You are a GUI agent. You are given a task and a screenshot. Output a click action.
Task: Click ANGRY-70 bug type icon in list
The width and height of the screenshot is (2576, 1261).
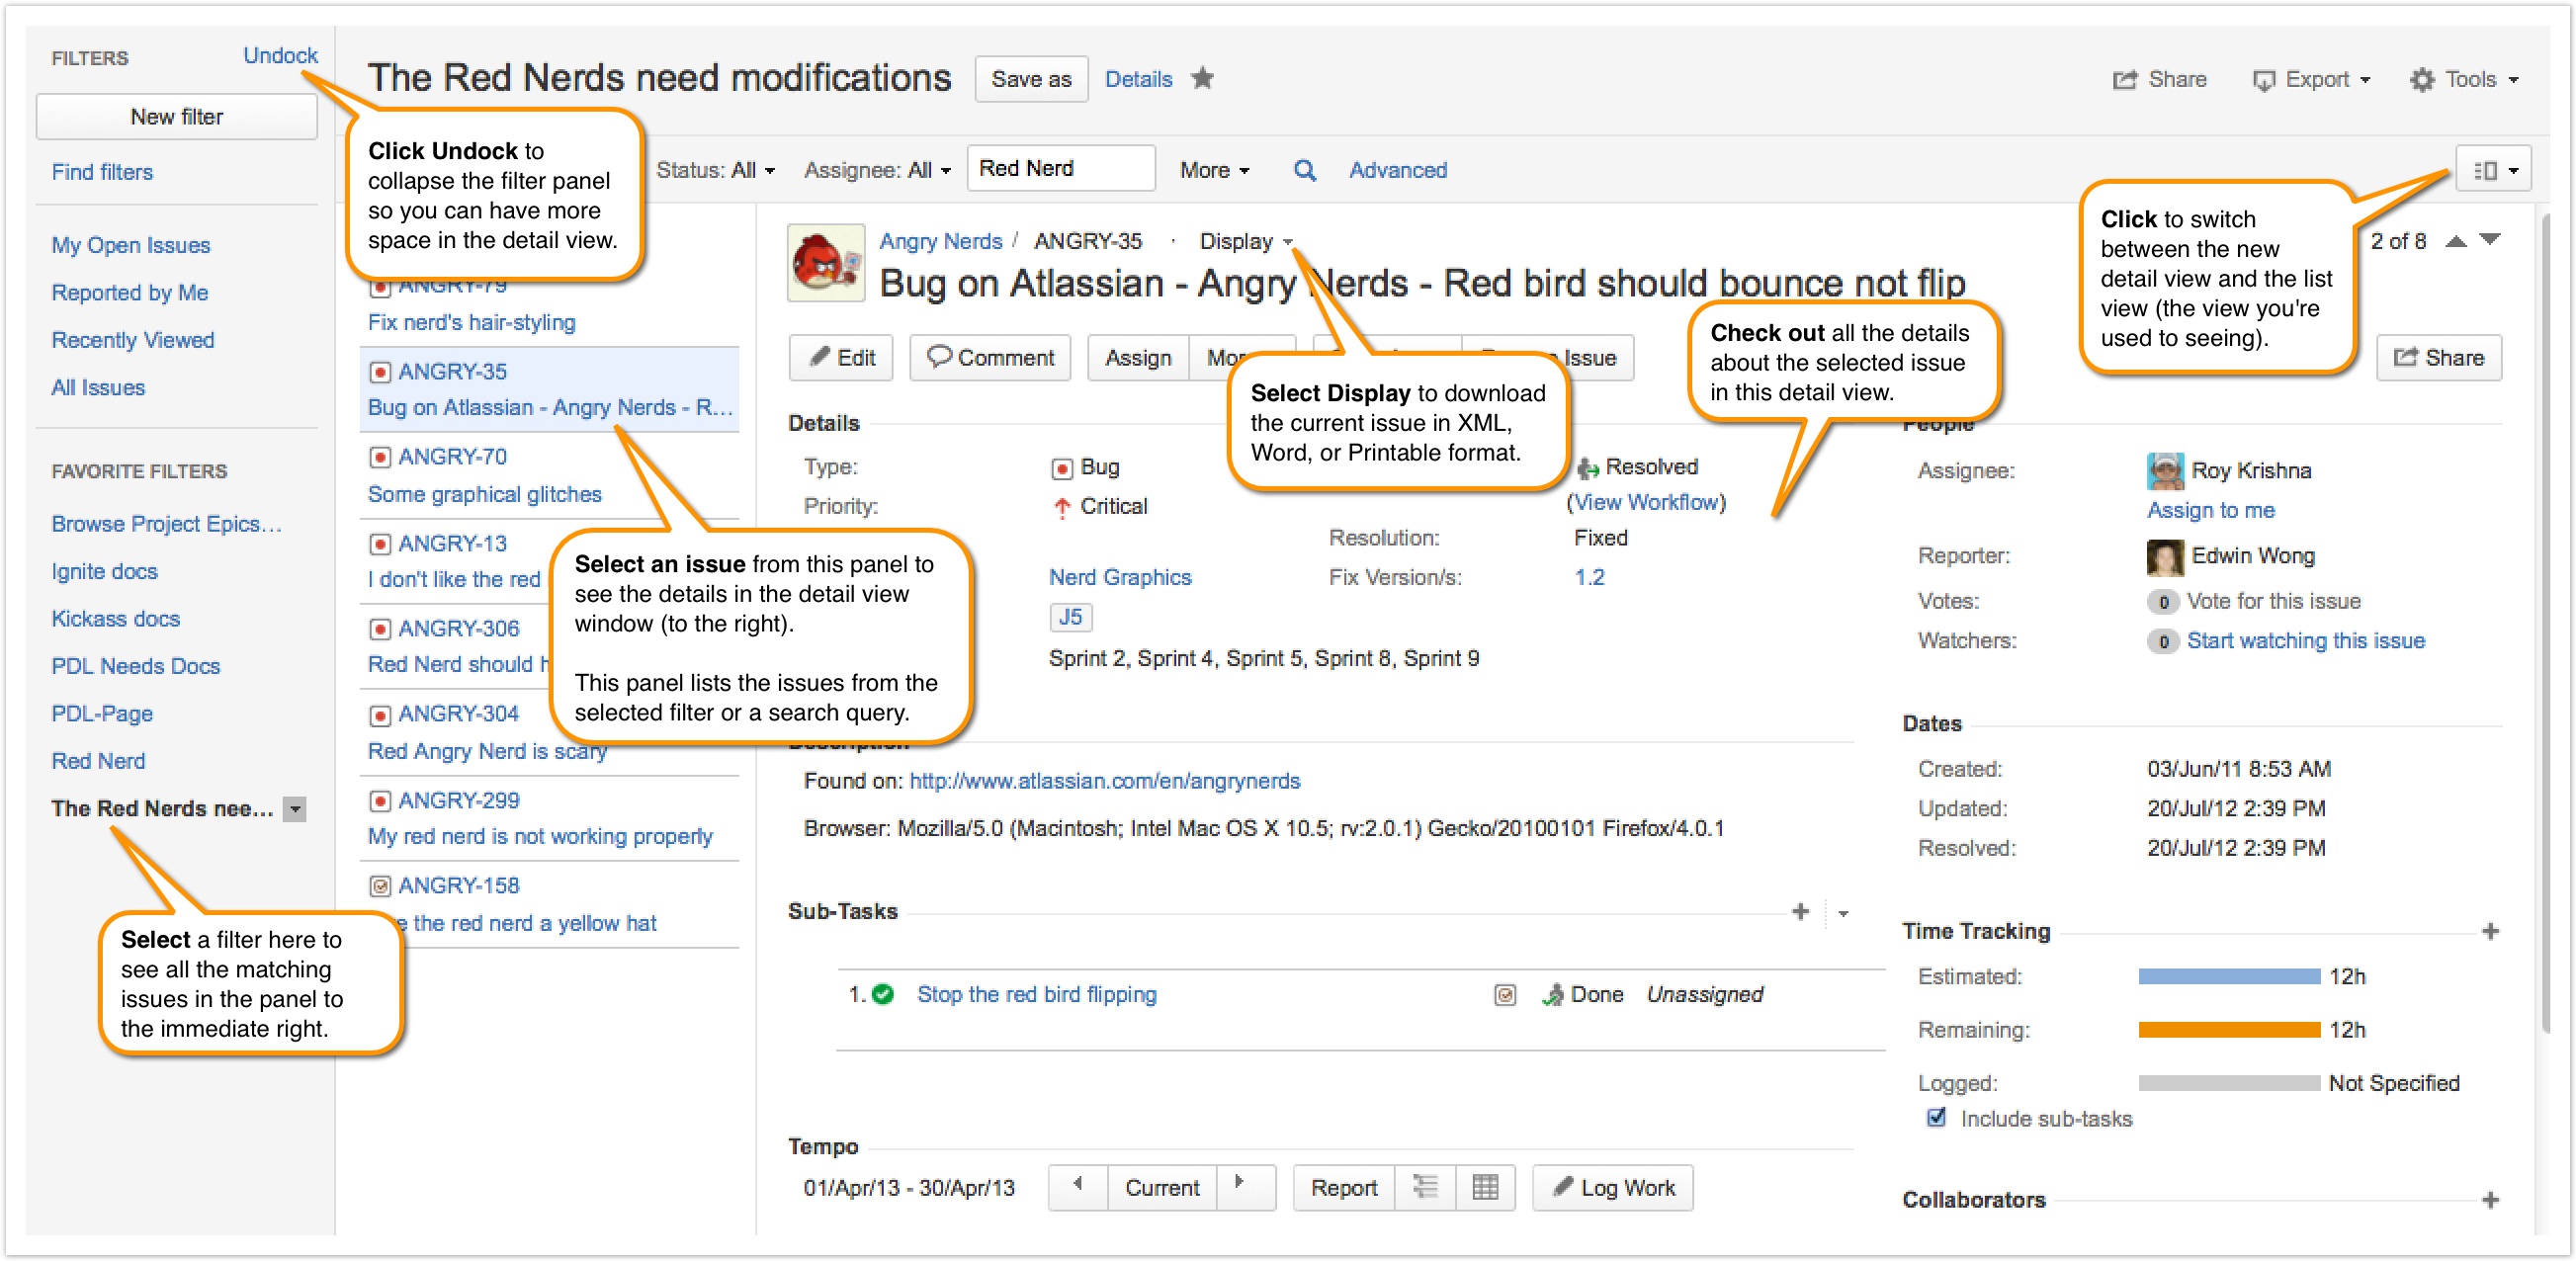pyautogui.click(x=380, y=457)
